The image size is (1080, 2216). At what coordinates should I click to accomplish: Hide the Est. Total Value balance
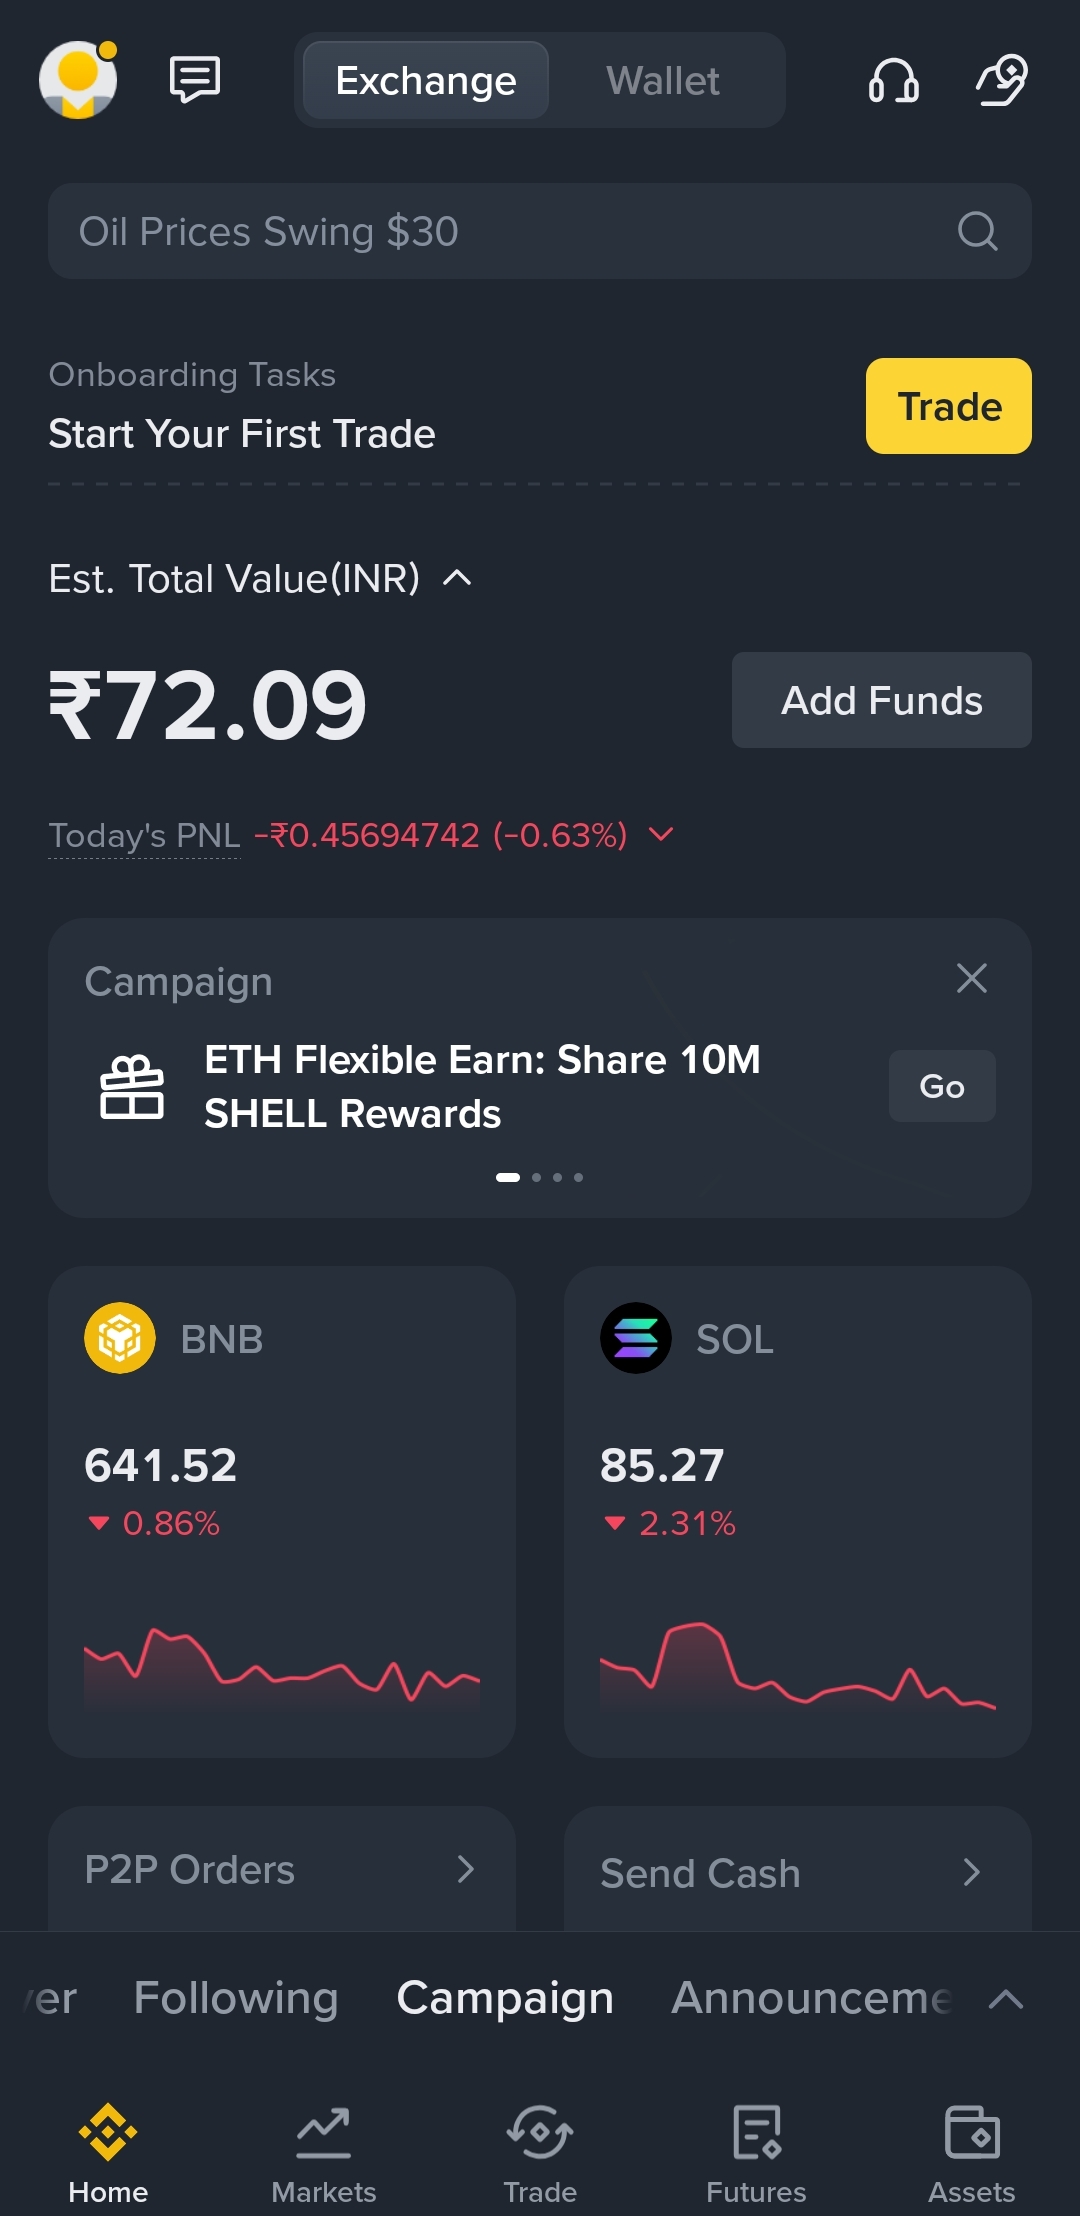coord(457,578)
